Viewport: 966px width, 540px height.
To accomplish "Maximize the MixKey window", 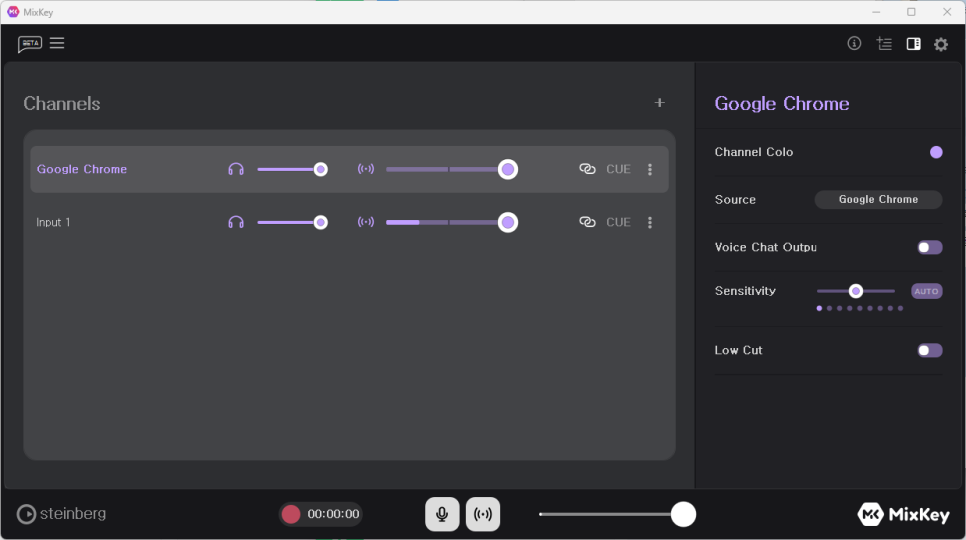I will pyautogui.click(x=911, y=12).
